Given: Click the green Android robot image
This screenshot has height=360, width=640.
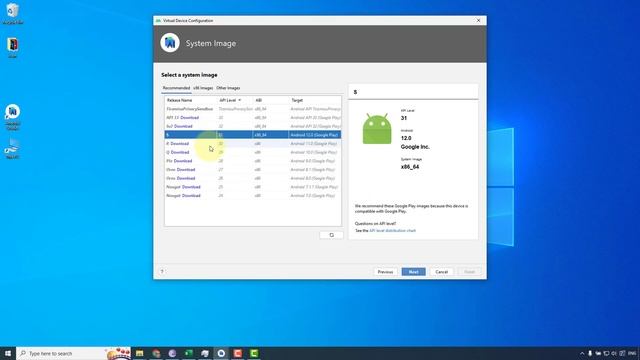Looking at the screenshot, I should coord(377,129).
